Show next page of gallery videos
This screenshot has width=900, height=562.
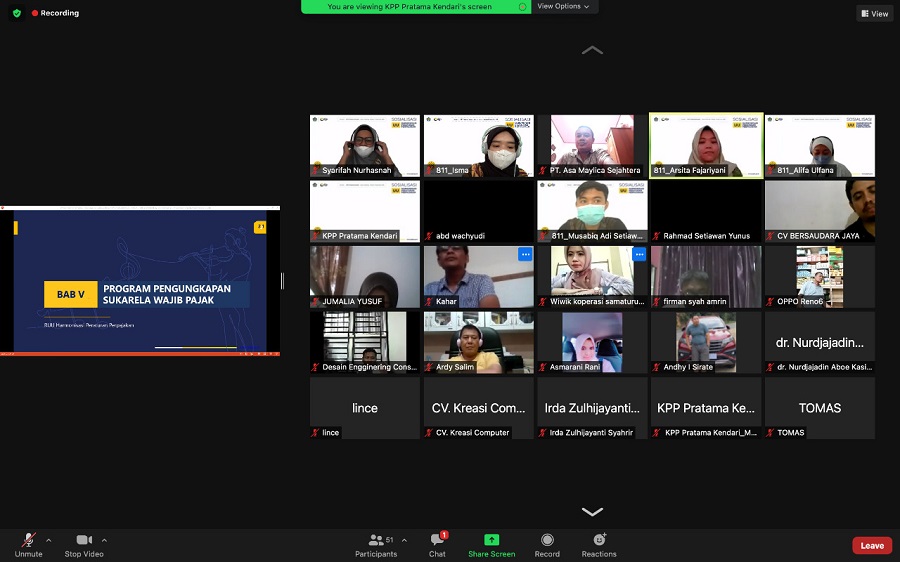[592, 511]
